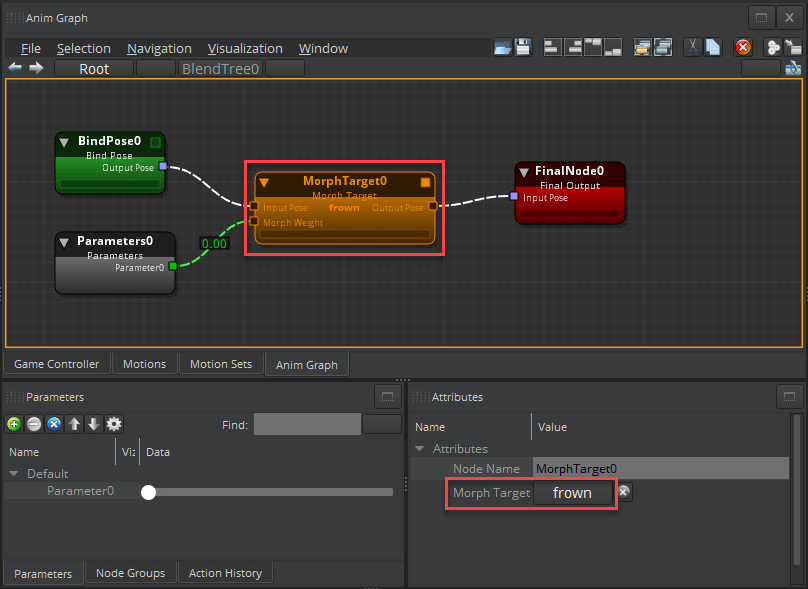Toggle collapse of the BindPose0 node

point(64,141)
